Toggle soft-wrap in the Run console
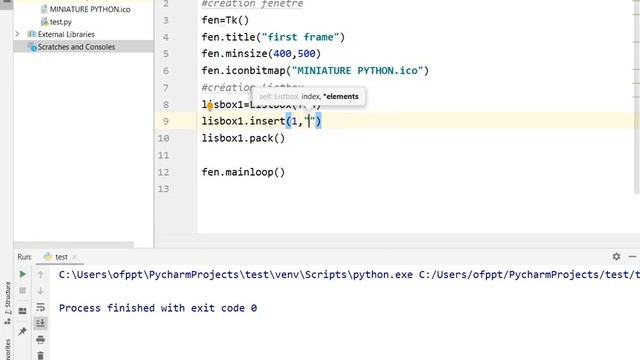The width and height of the screenshot is (640, 360). (40, 307)
